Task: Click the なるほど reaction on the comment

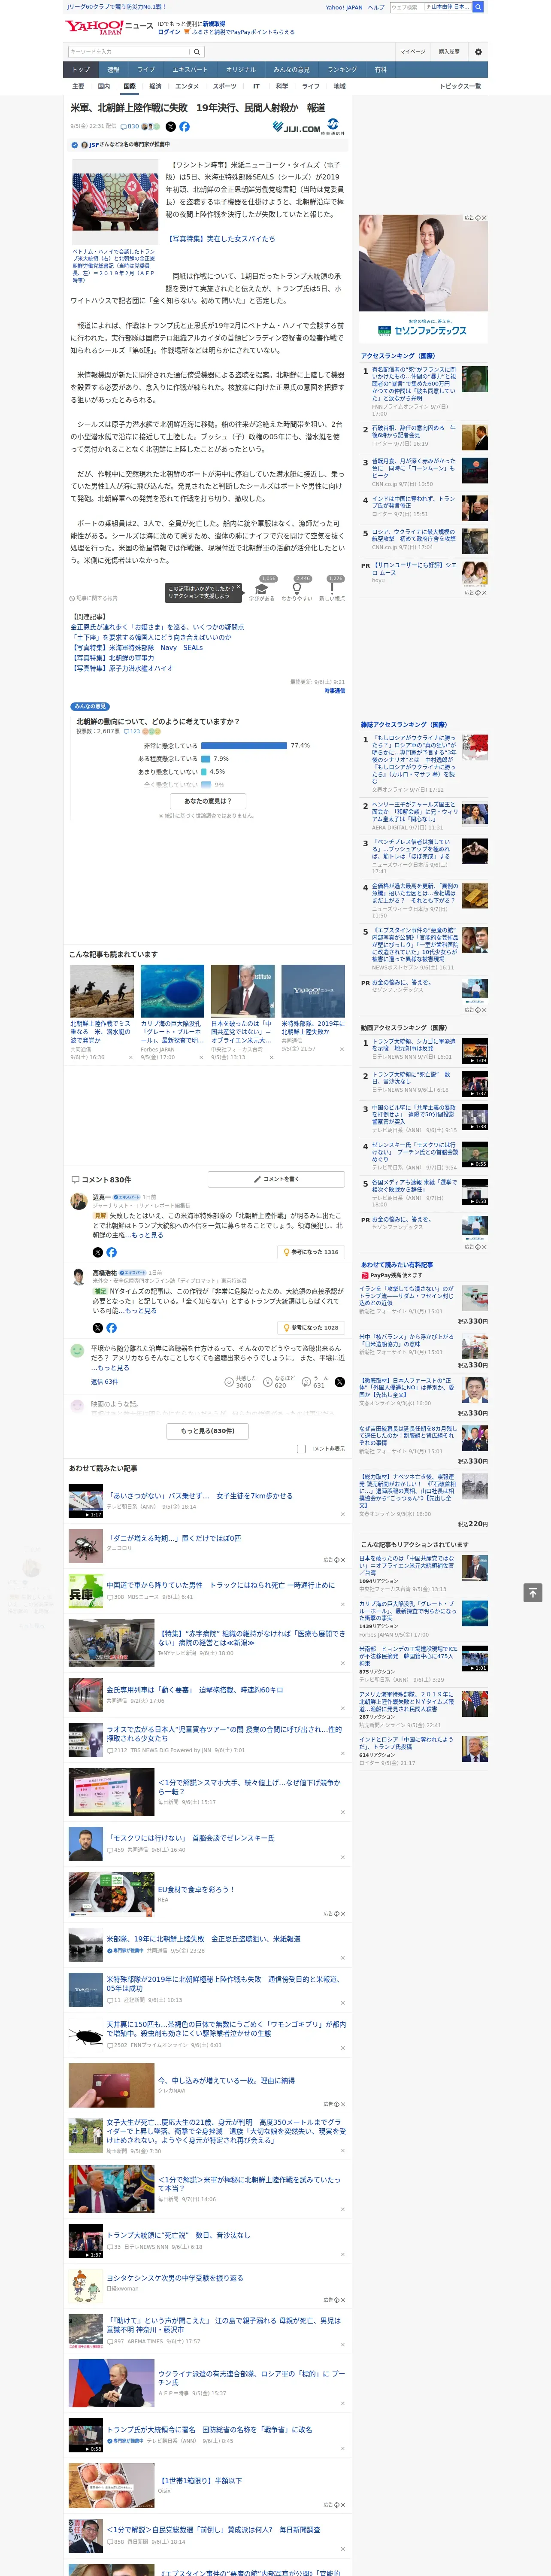Action: [279, 1382]
